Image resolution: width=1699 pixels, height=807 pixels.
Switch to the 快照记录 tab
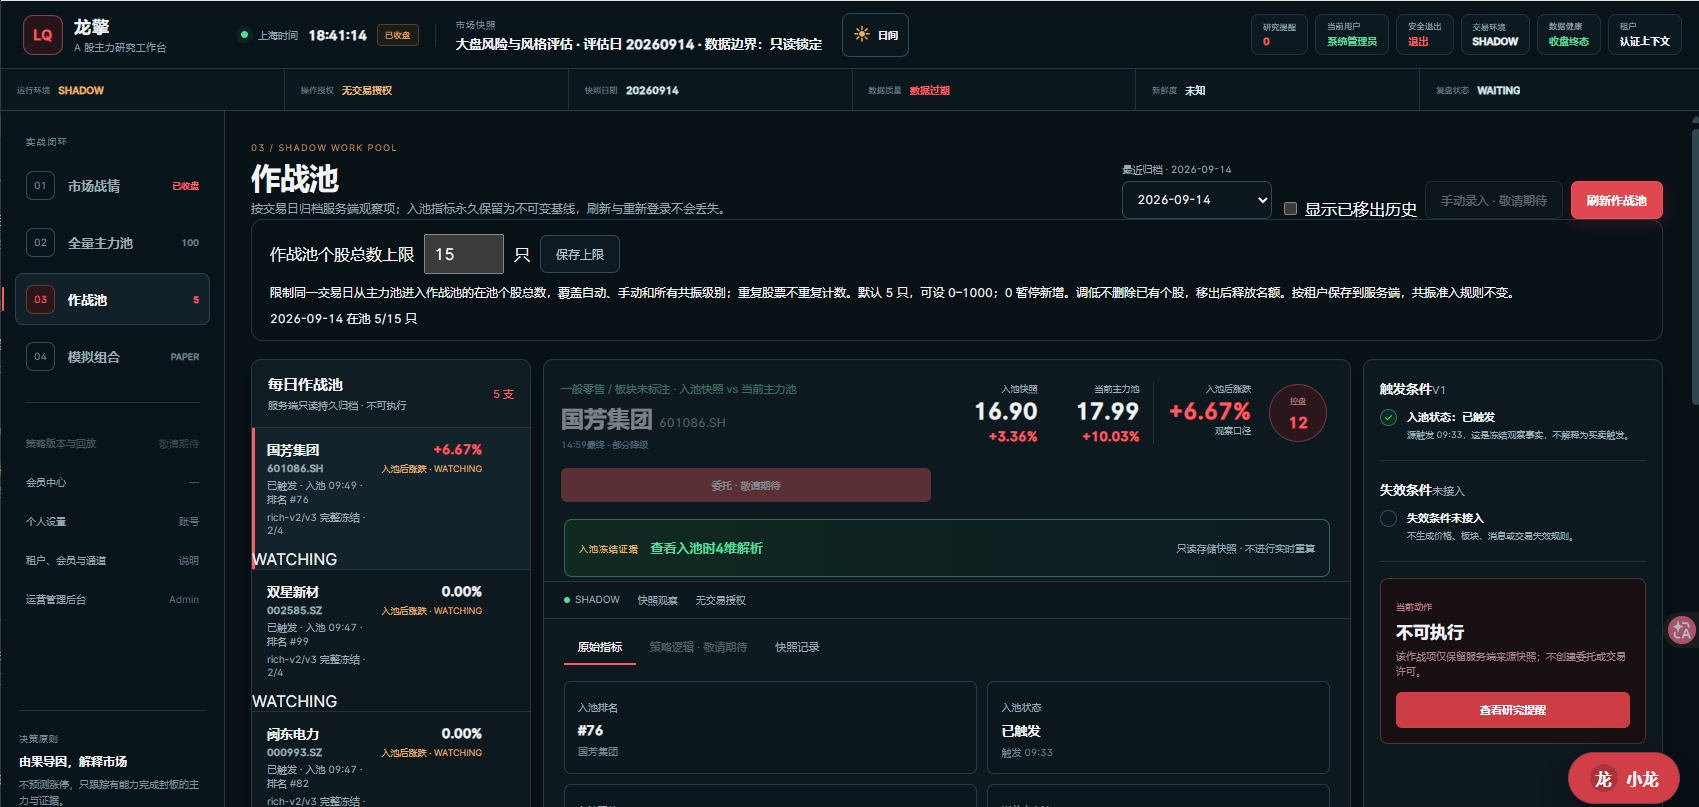(797, 647)
